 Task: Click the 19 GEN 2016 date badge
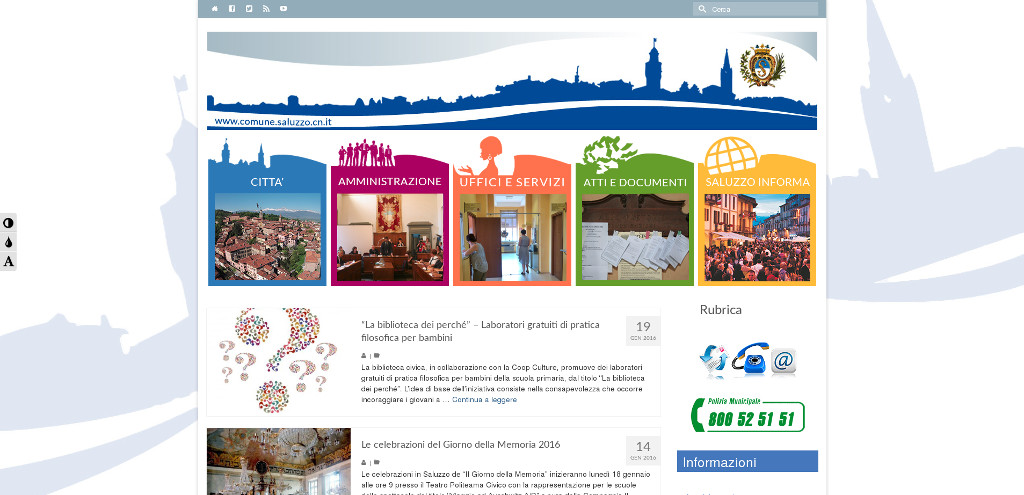643,331
